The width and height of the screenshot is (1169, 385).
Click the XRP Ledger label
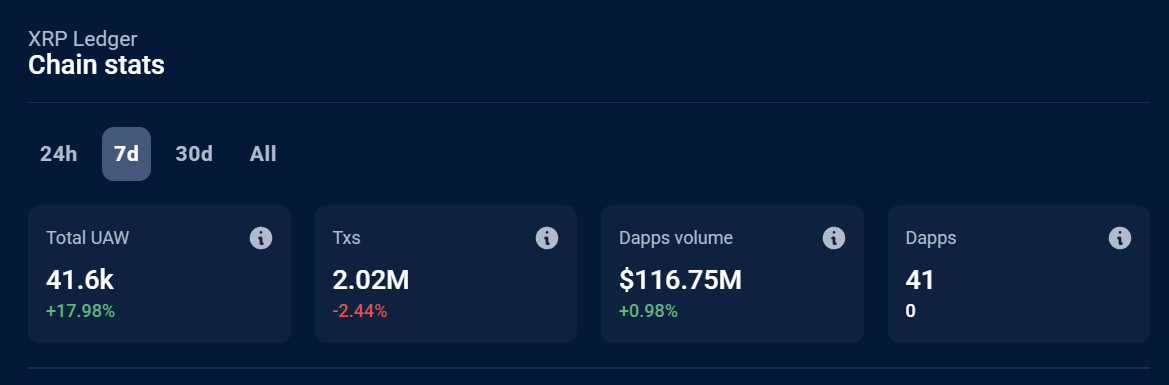pyautogui.click(x=83, y=39)
